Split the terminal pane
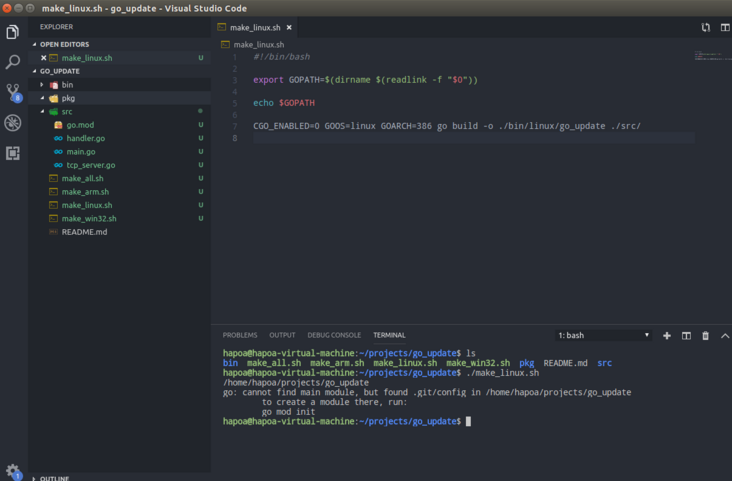732x481 pixels. (x=686, y=335)
